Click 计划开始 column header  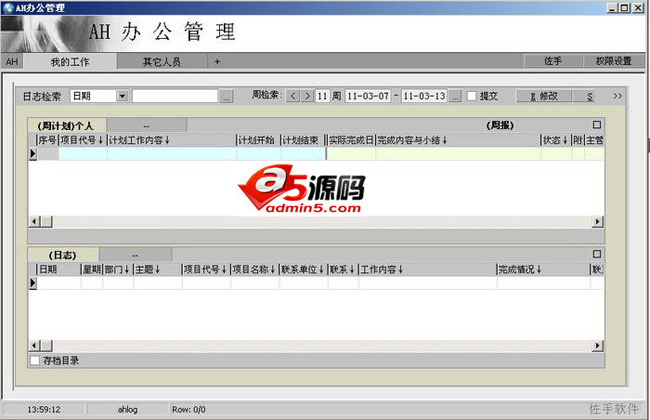[258, 140]
